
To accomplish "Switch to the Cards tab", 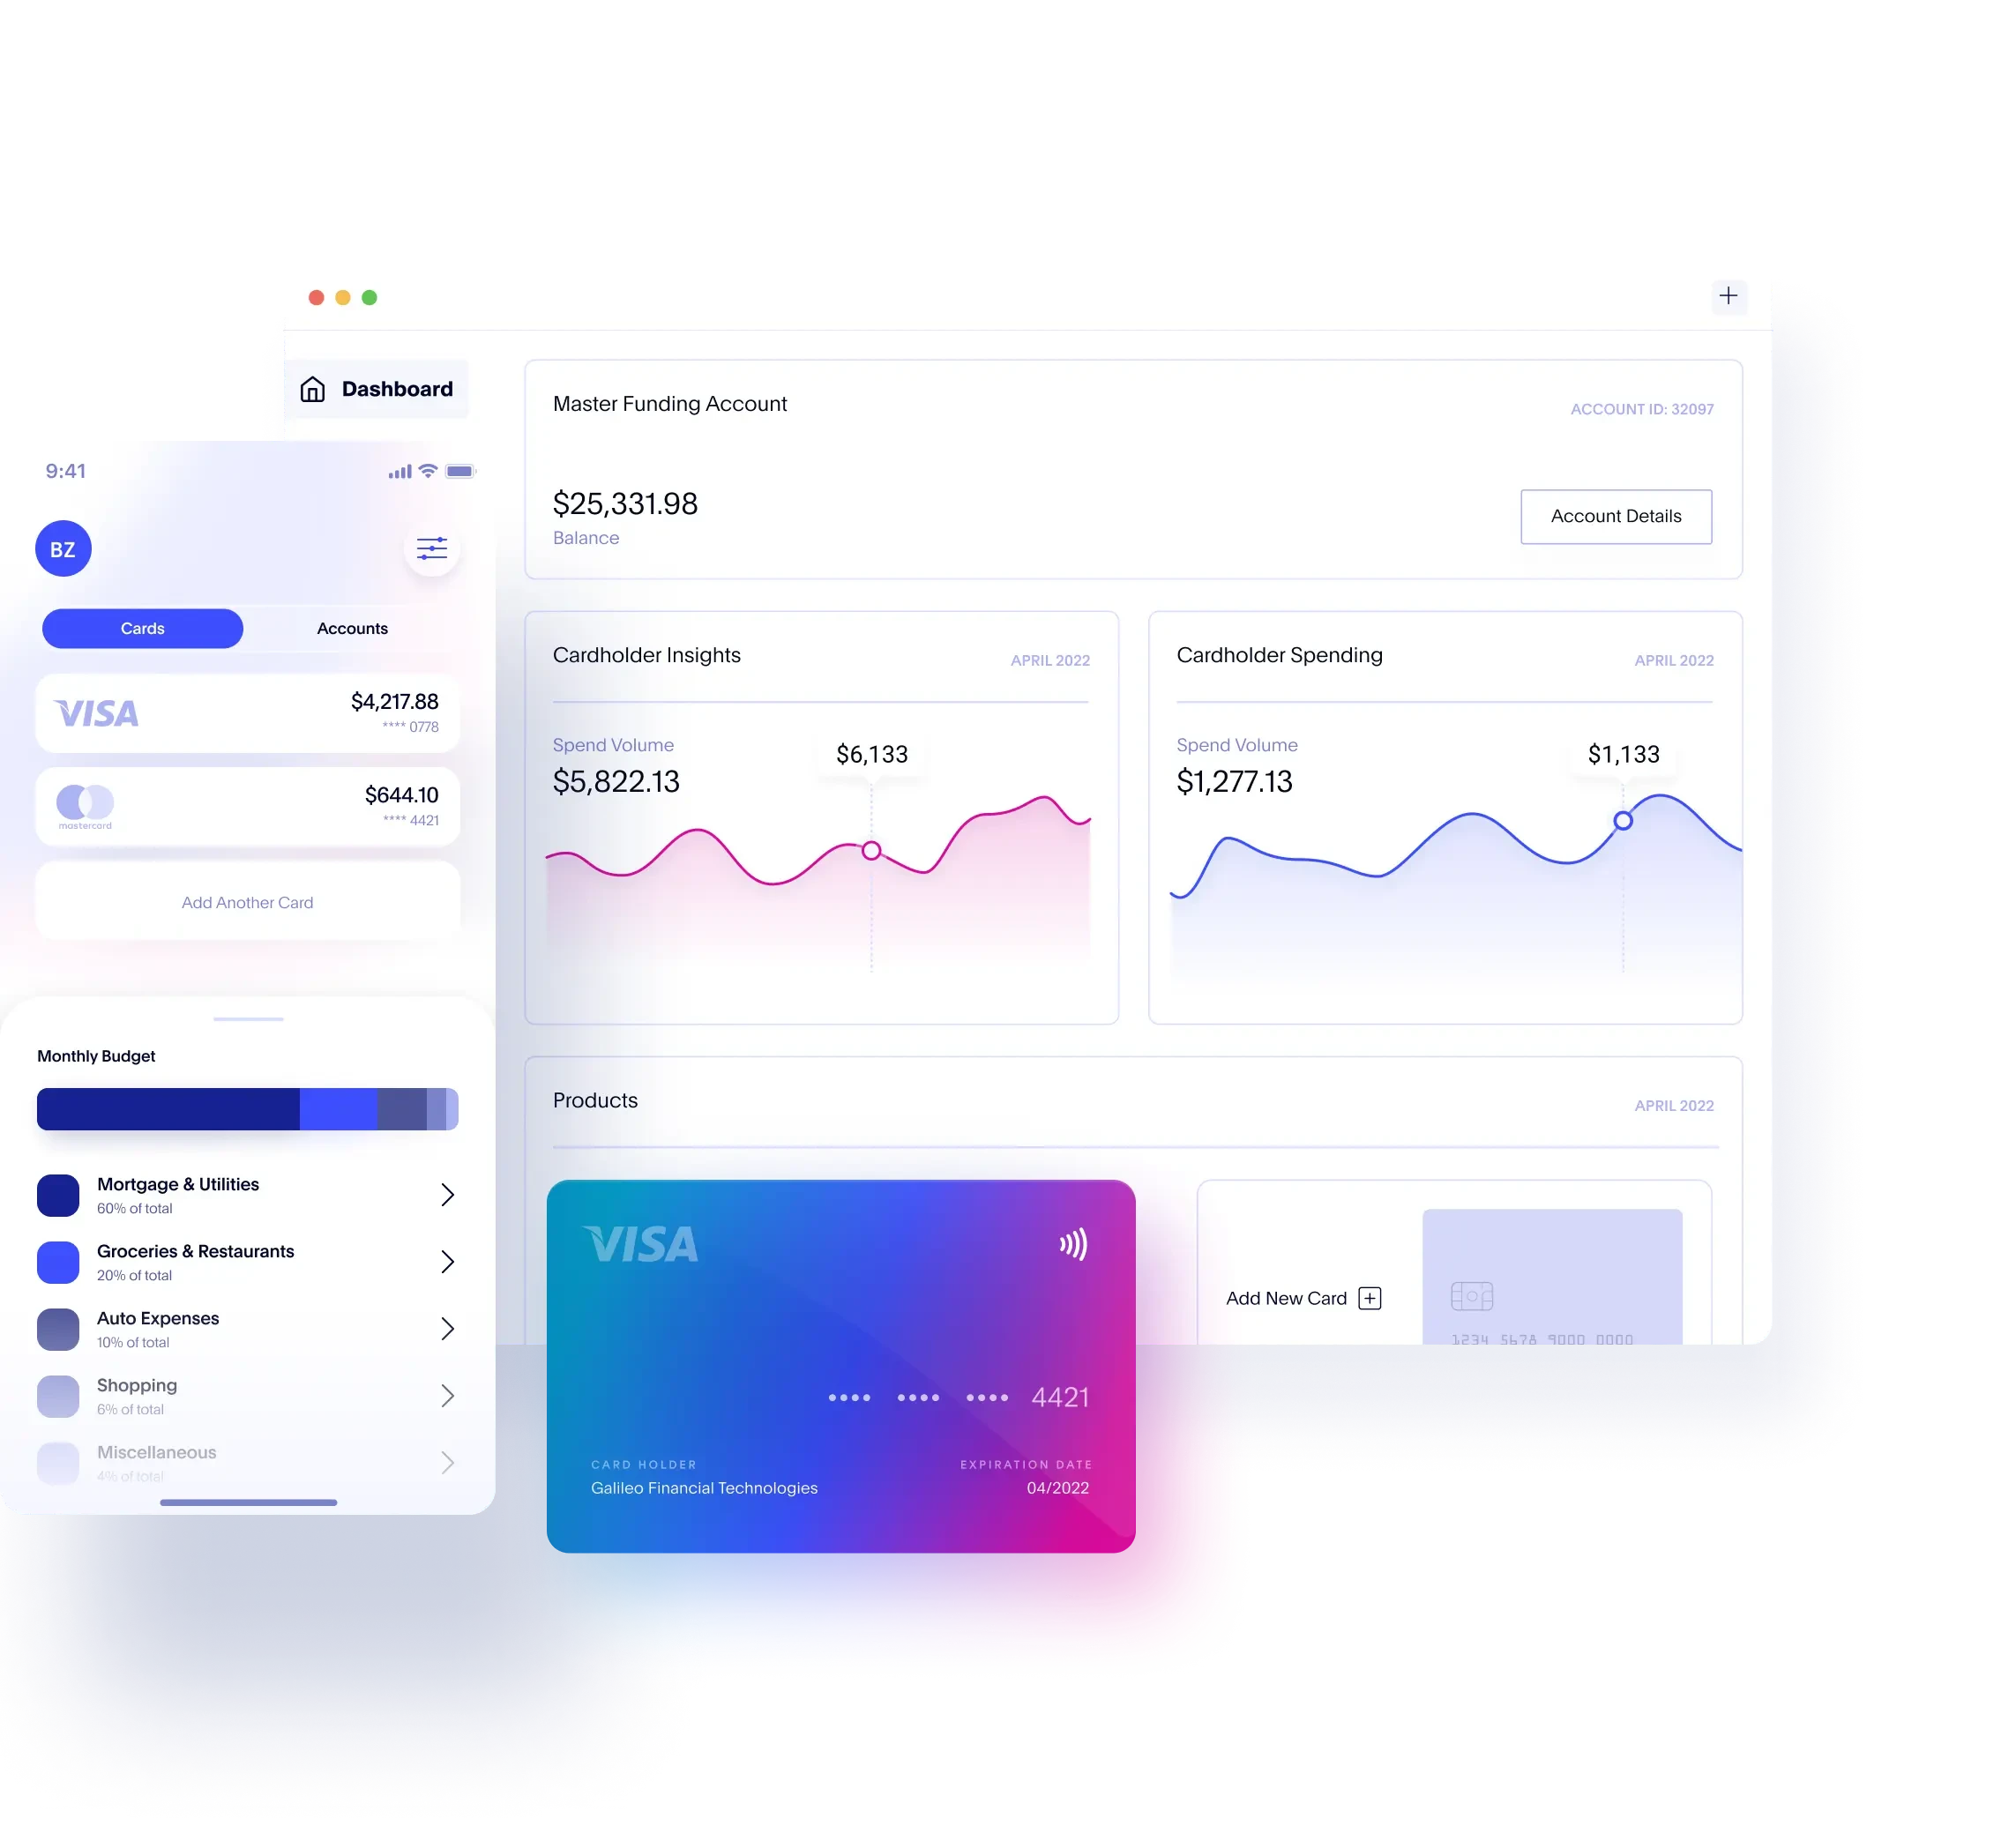I will point(142,627).
